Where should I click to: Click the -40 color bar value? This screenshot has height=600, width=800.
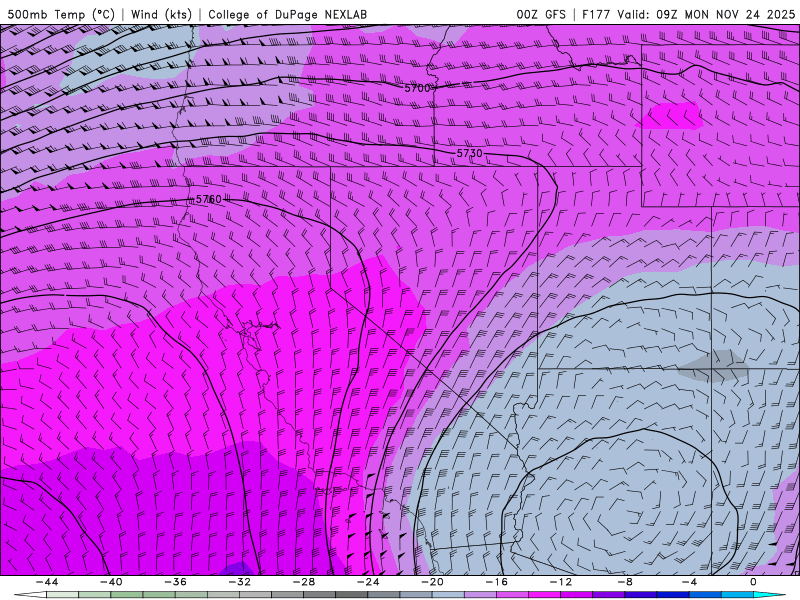(x=111, y=582)
